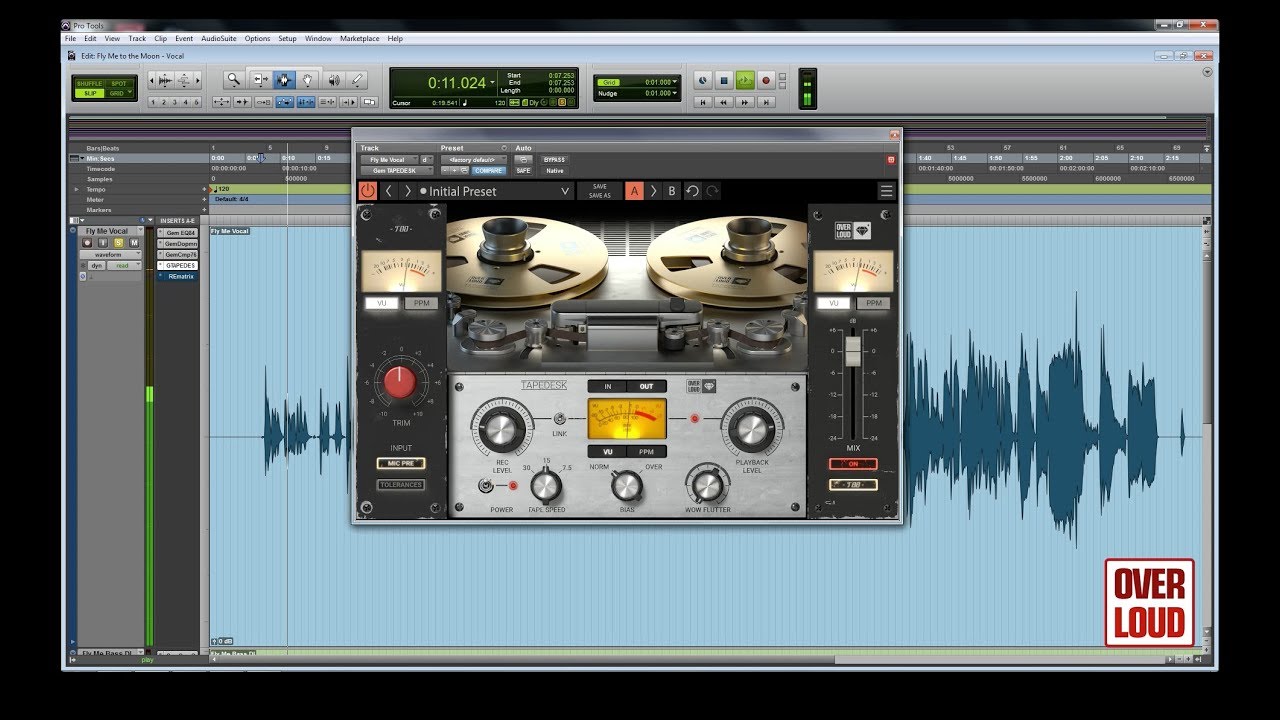This screenshot has width=1280, height=720.
Task: Select SLIP edit mode
Action: point(90,93)
